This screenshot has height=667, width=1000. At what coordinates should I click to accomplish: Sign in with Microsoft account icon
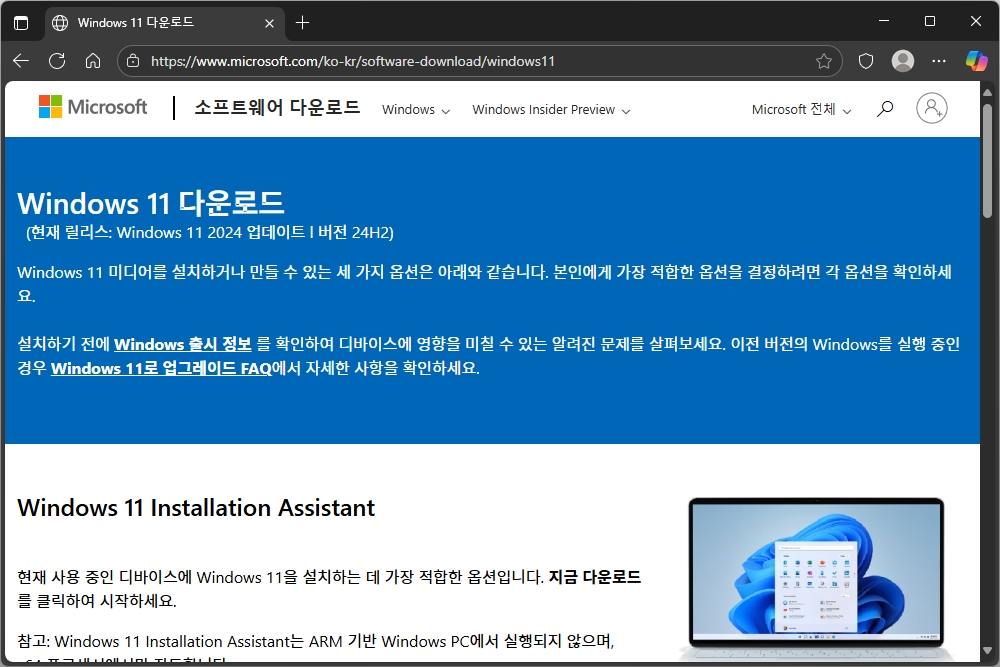[x=932, y=108]
